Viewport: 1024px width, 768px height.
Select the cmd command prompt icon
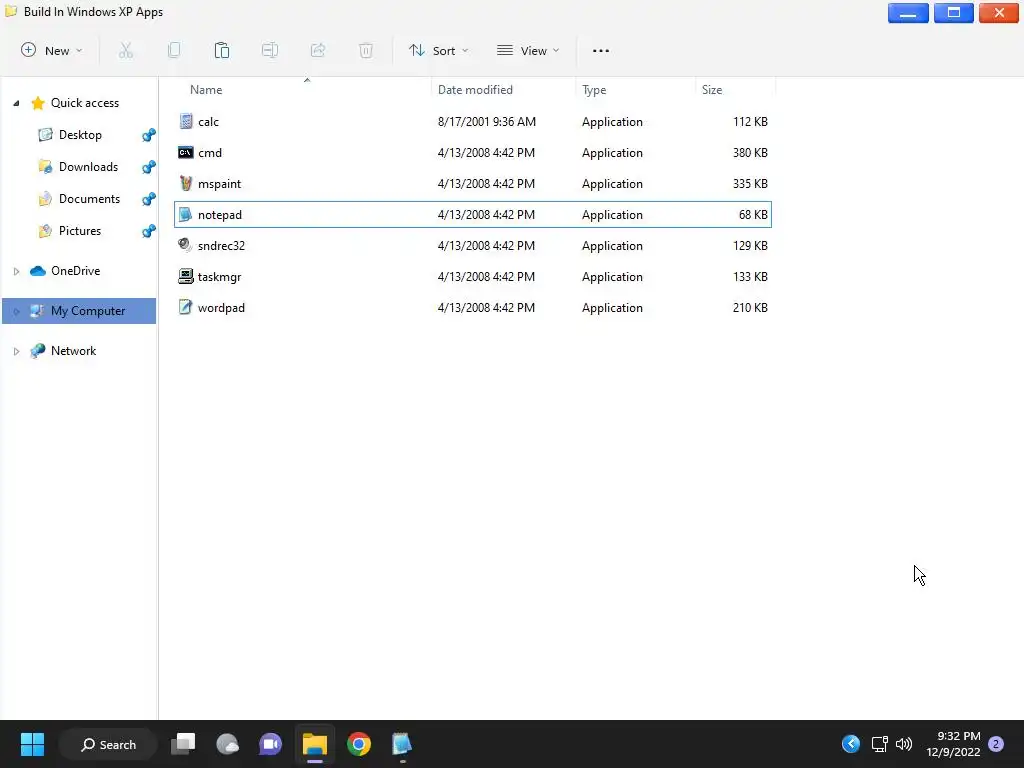[x=185, y=152]
